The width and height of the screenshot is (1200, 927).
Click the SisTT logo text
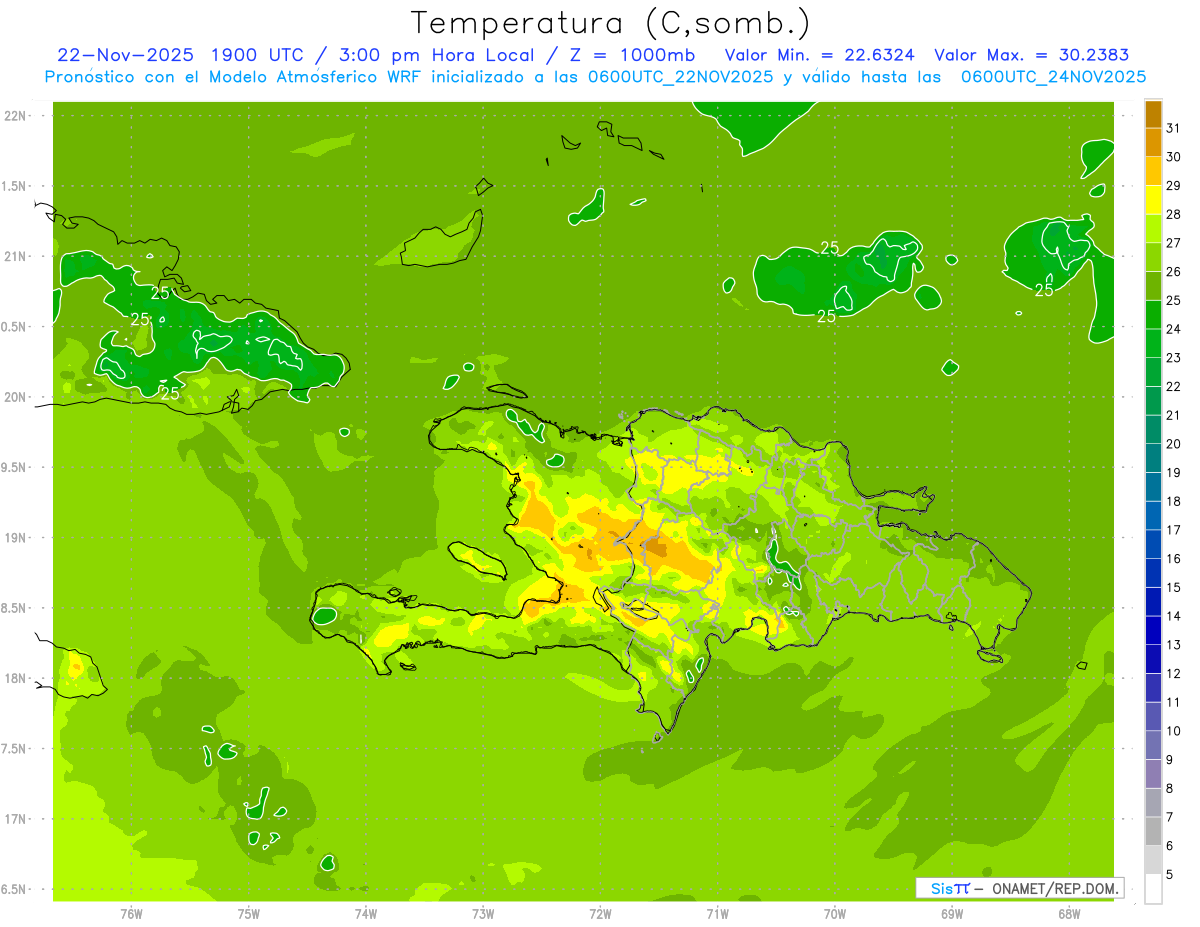[950, 888]
